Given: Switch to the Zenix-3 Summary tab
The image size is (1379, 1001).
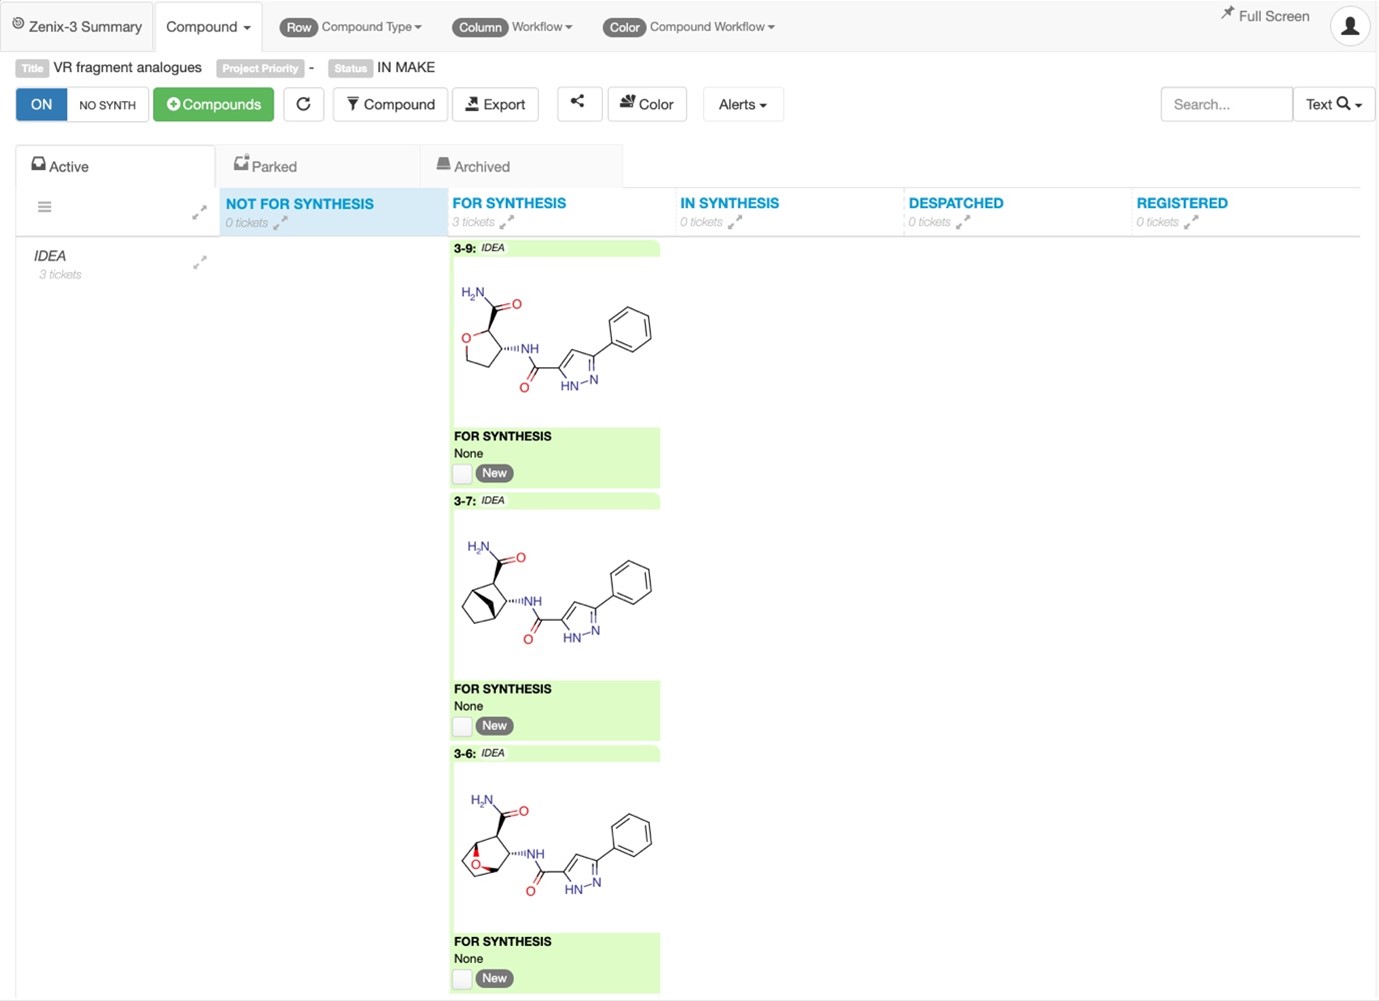Looking at the screenshot, I should (77, 27).
